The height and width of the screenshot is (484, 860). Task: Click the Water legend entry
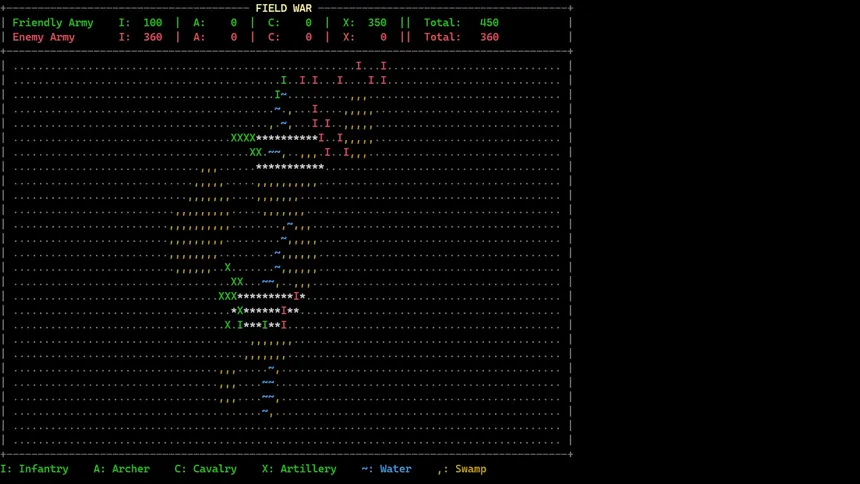coord(386,469)
